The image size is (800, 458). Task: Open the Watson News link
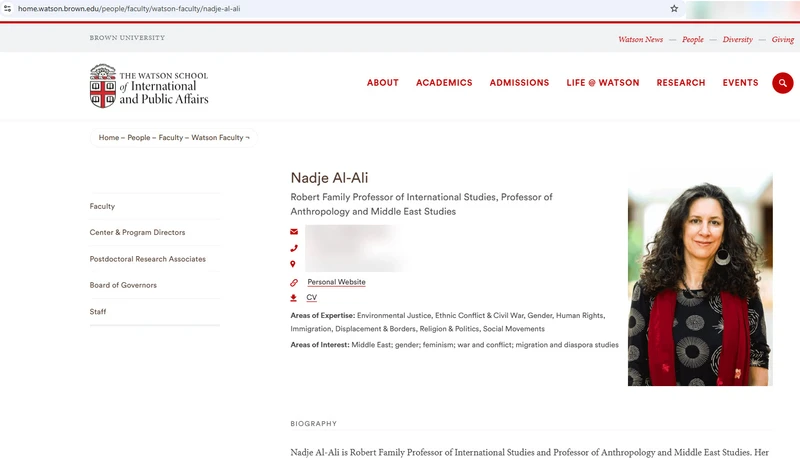640,39
